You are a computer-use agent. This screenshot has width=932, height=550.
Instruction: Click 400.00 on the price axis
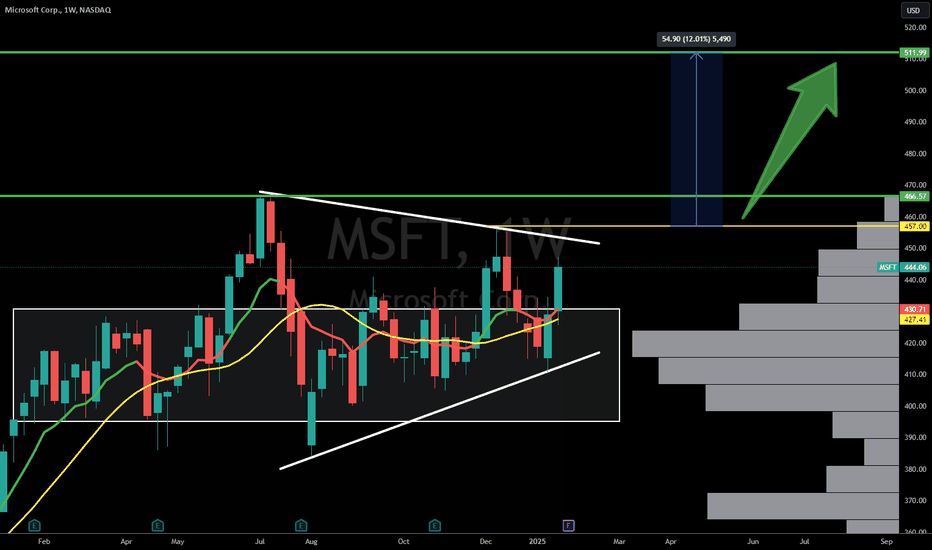click(915, 406)
